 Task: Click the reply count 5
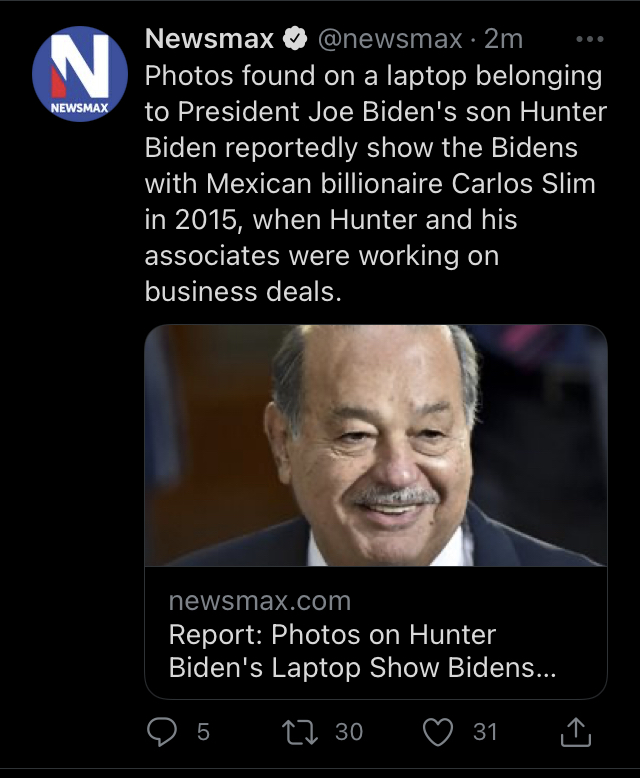pyautogui.click(x=203, y=732)
